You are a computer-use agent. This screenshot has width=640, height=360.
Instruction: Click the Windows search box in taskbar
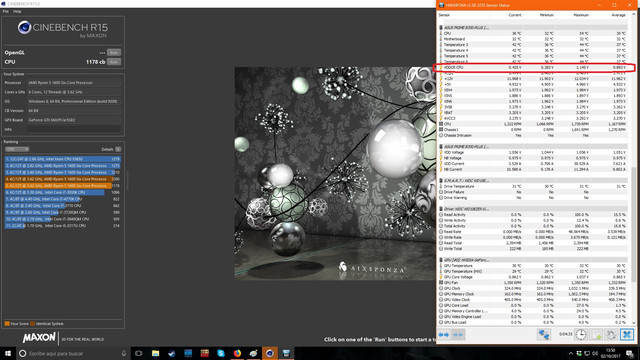[x=72, y=353]
